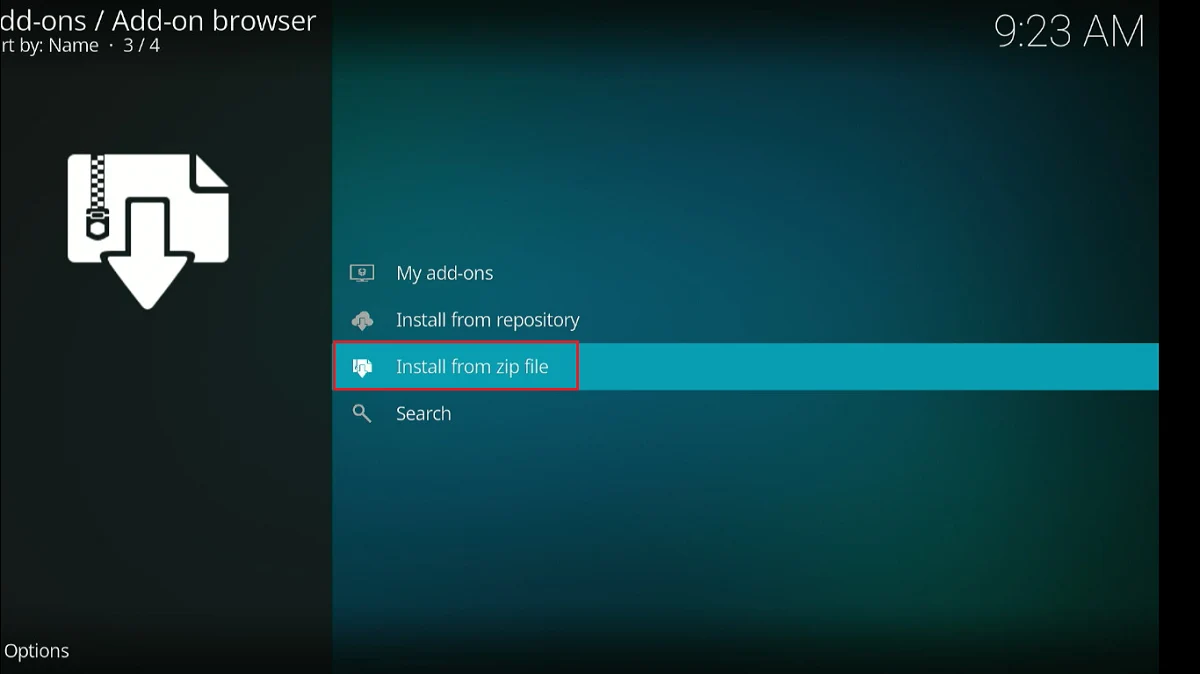The height and width of the screenshot is (674, 1200).
Task: Select Install from repository label
Action: (487, 320)
